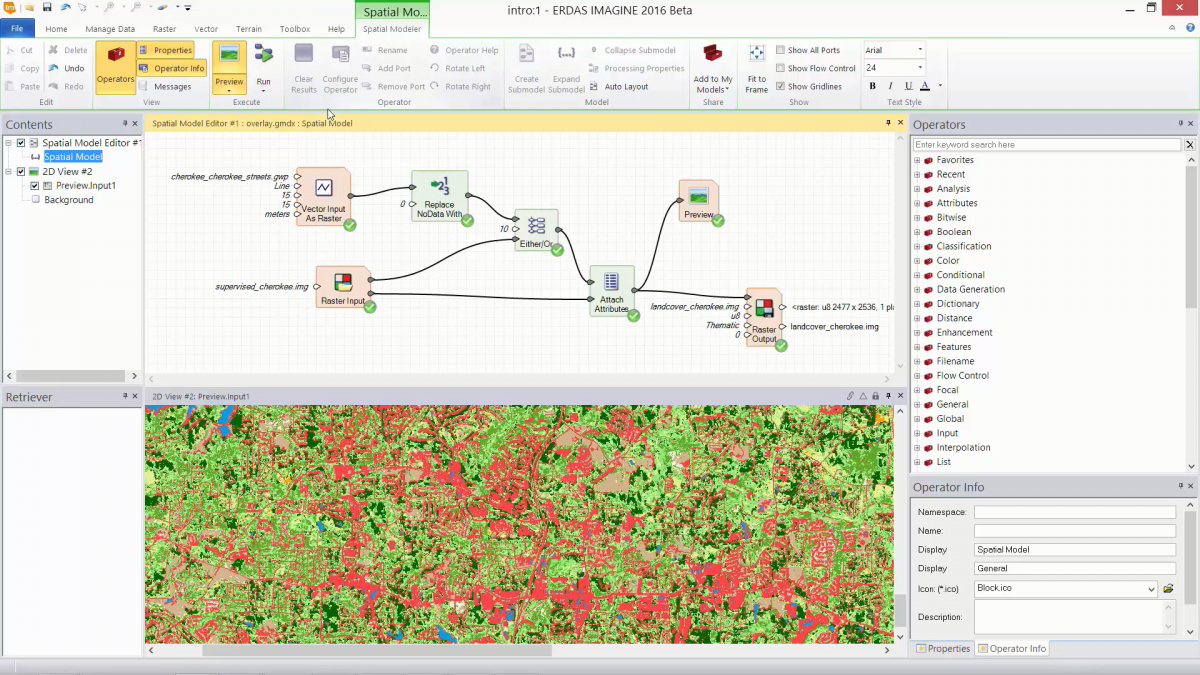Image resolution: width=1200 pixels, height=675 pixels.
Task: Run the spatial model
Action: point(263,67)
